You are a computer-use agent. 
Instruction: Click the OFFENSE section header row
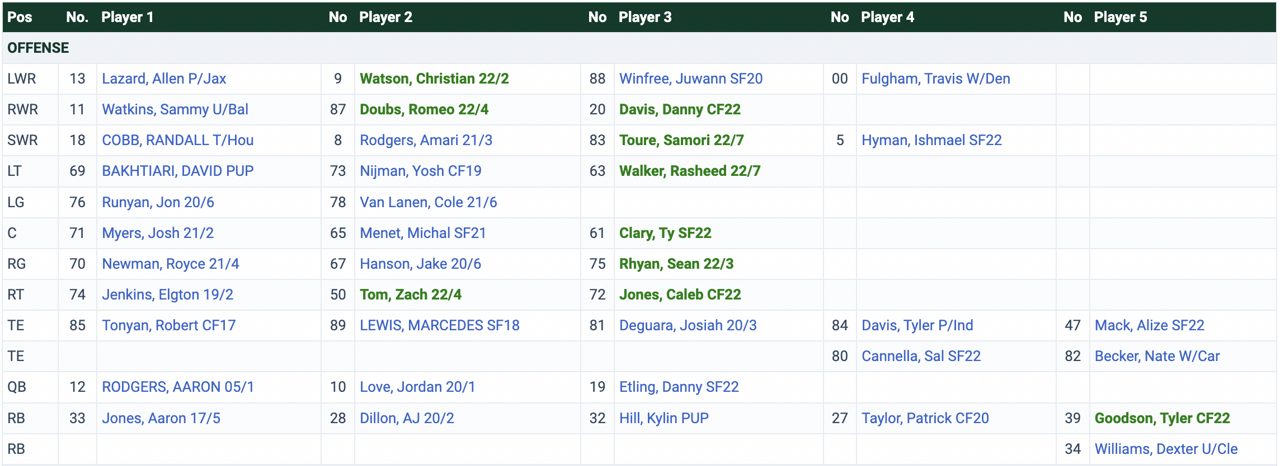[x=38, y=48]
